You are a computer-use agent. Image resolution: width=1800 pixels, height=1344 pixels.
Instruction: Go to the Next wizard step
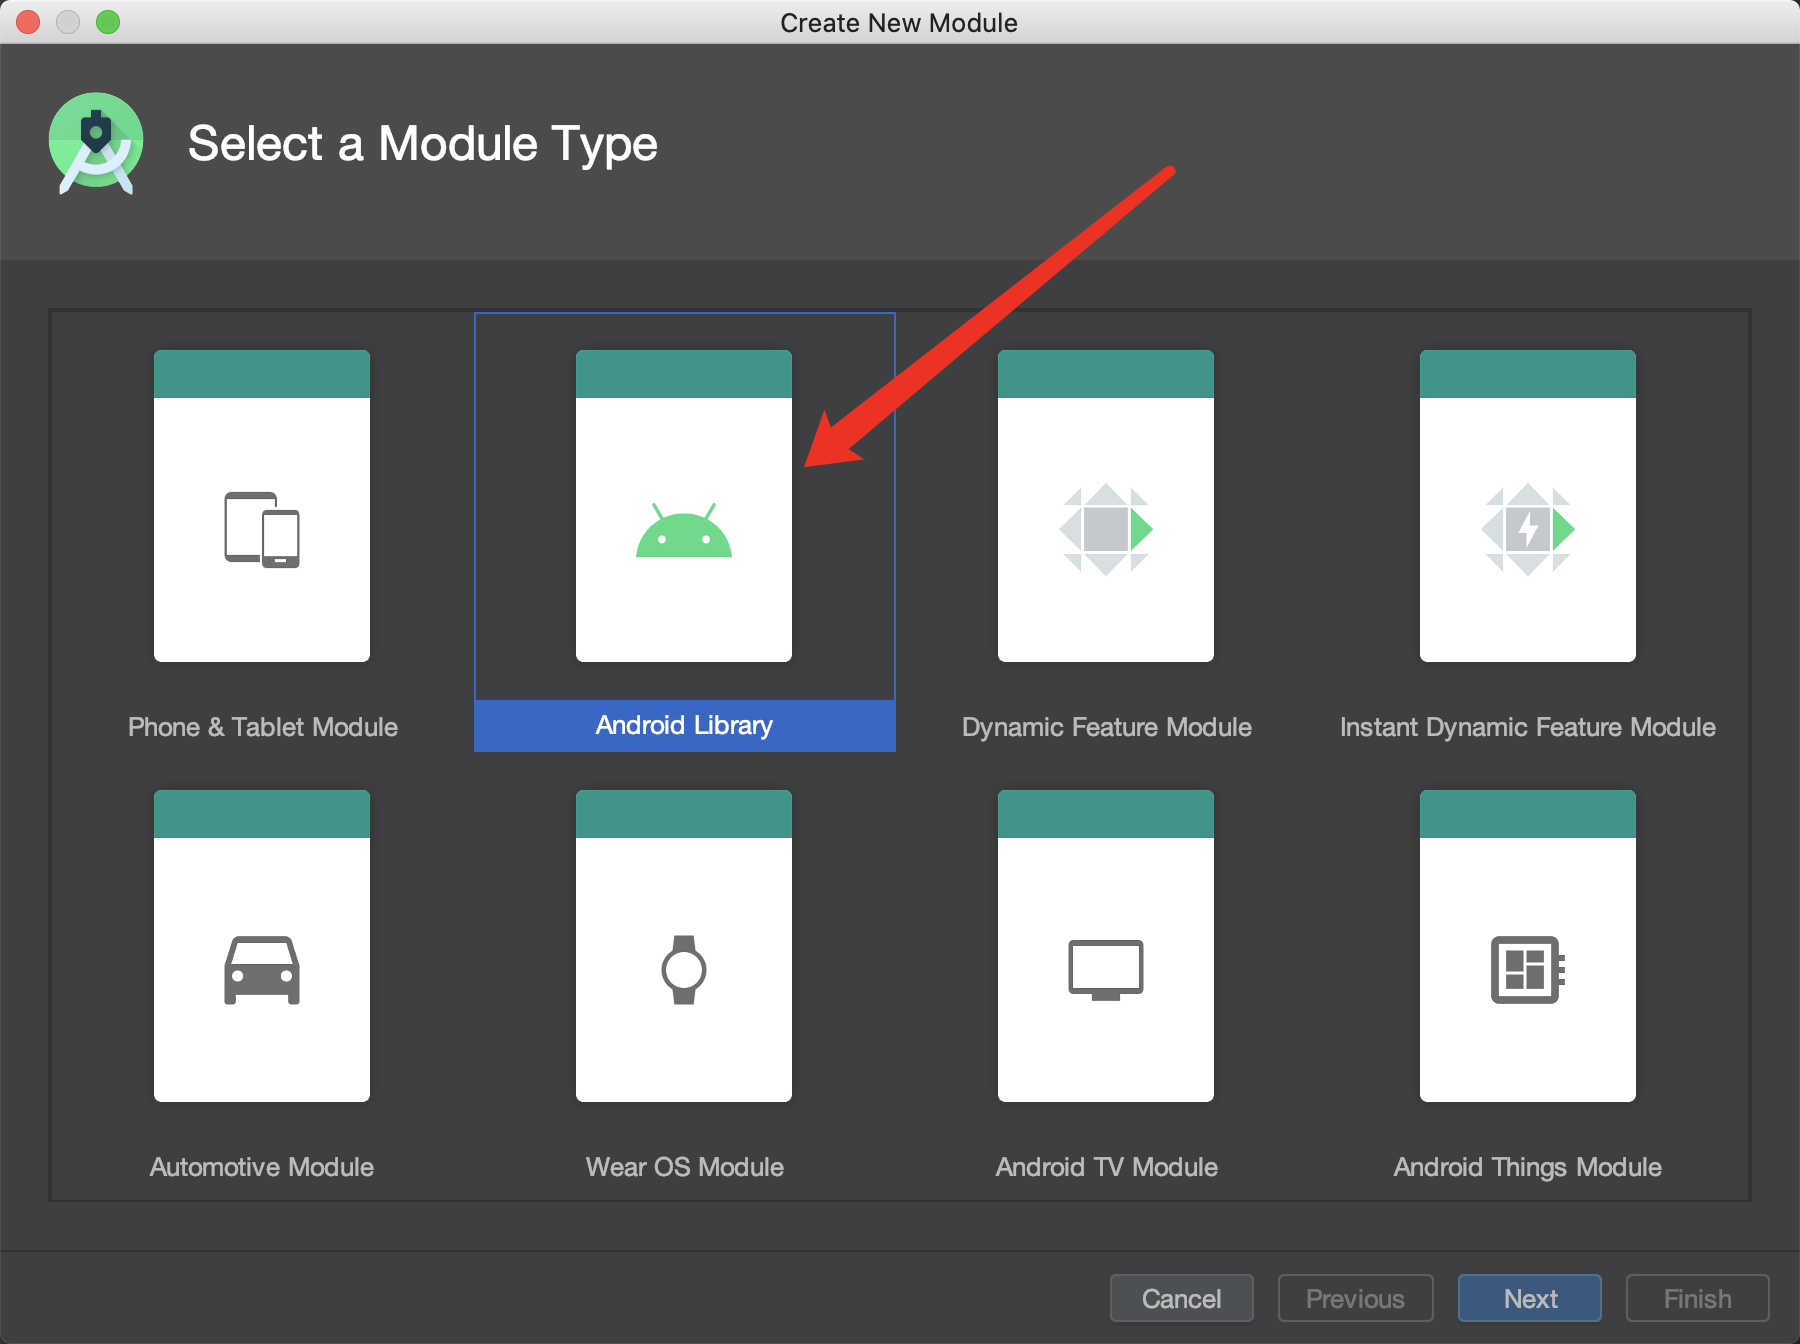1530,1298
